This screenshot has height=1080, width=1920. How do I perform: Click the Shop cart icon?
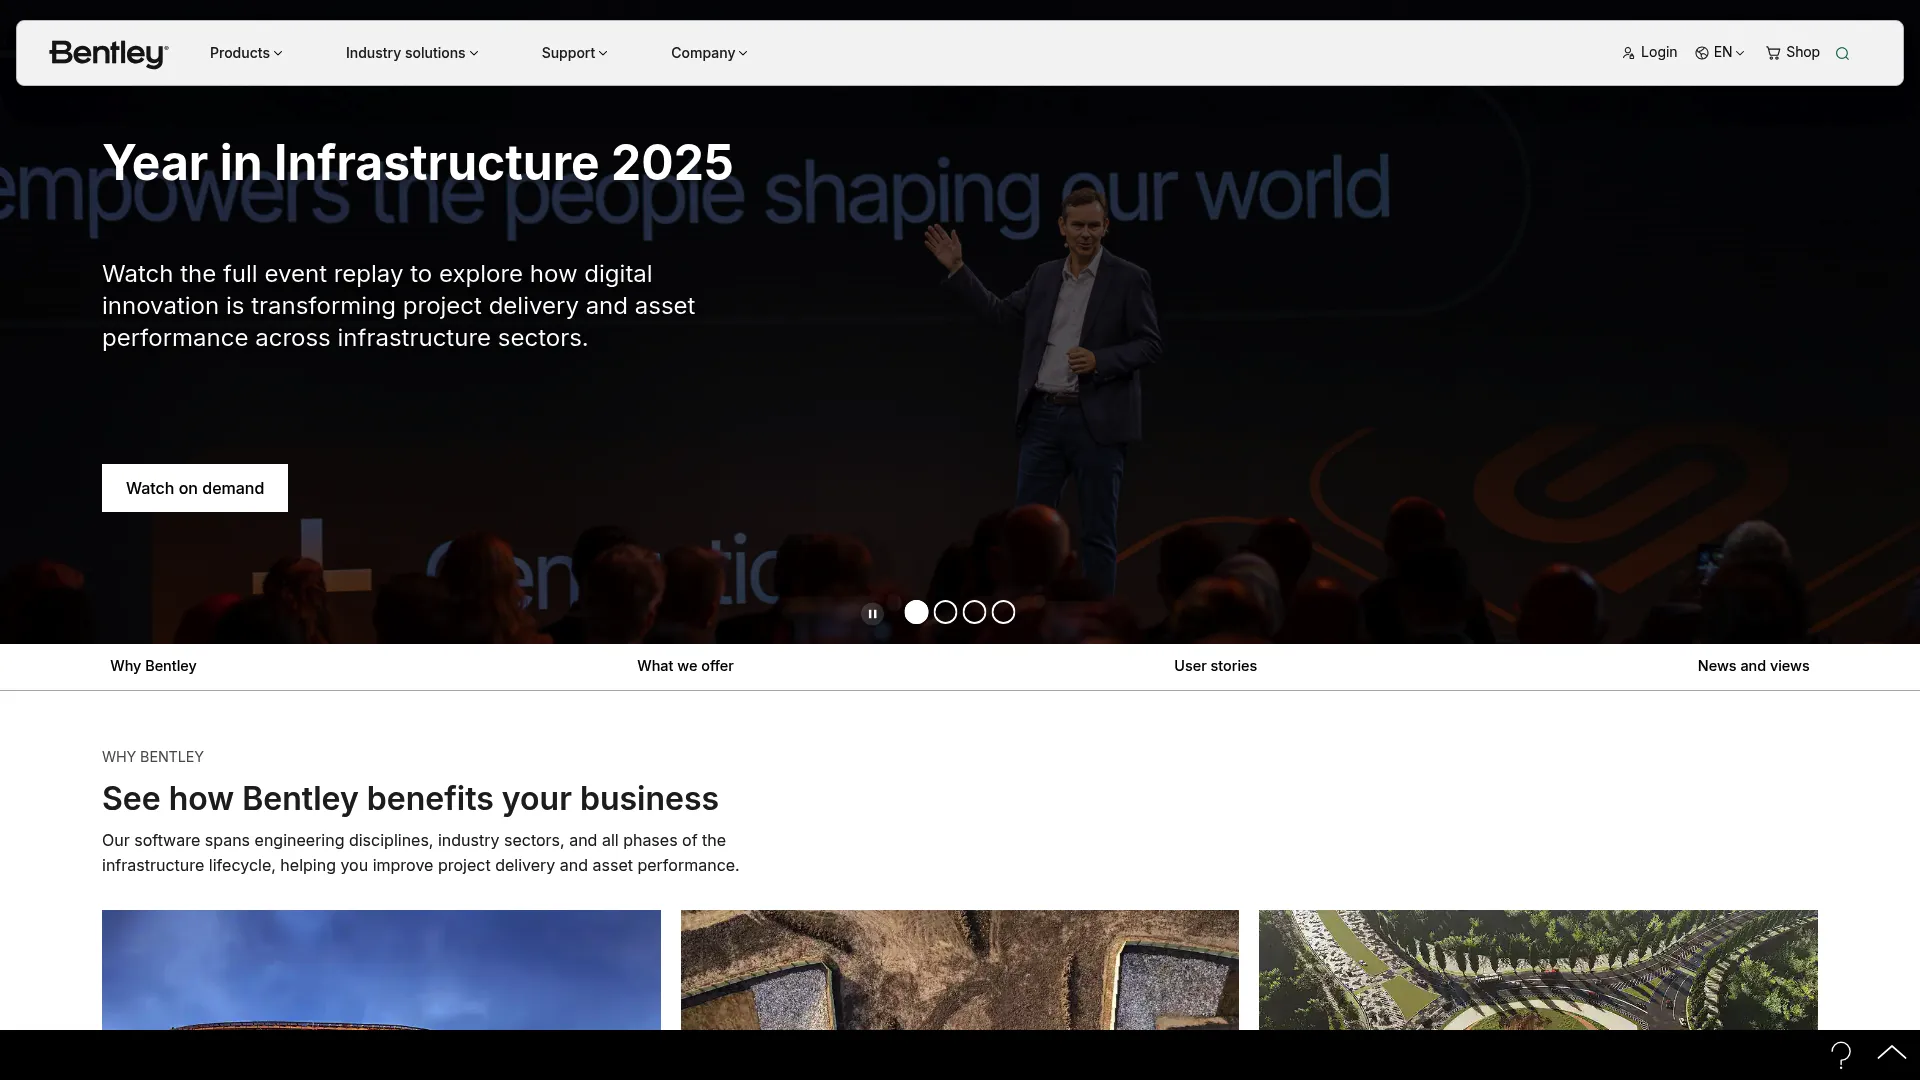(x=1773, y=53)
